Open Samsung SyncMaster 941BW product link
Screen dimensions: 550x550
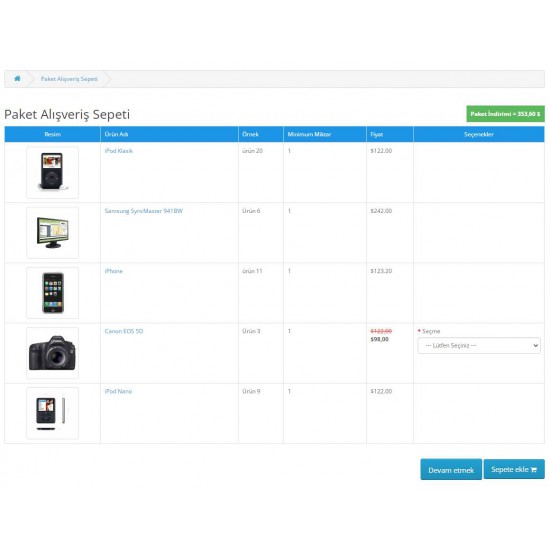pyautogui.click(x=143, y=211)
